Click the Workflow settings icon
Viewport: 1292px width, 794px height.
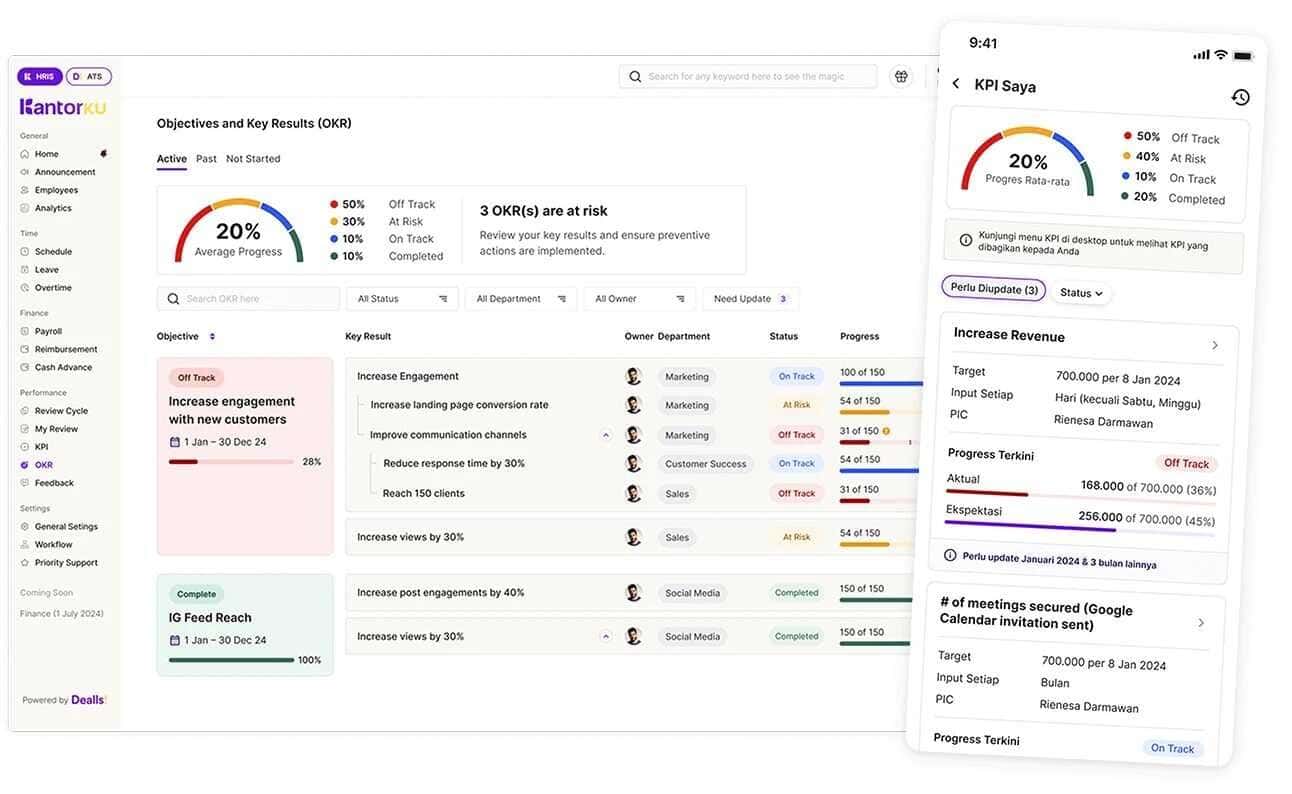click(25, 545)
